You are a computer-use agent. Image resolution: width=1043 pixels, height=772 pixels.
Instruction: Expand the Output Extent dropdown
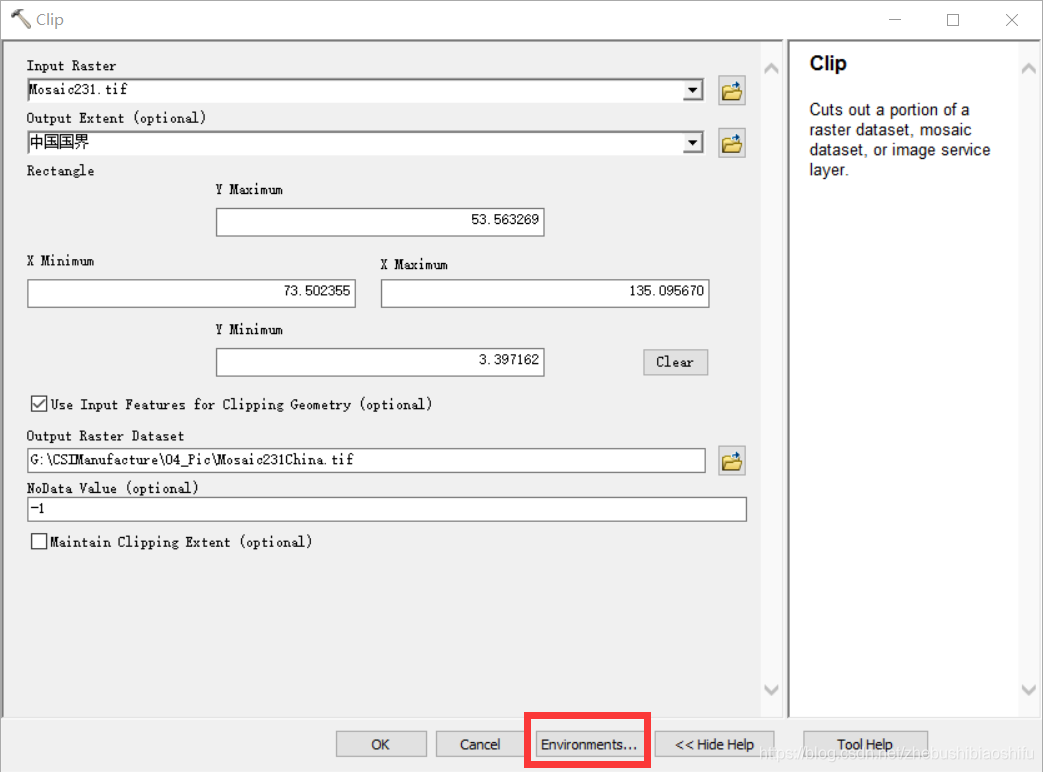click(x=692, y=143)
